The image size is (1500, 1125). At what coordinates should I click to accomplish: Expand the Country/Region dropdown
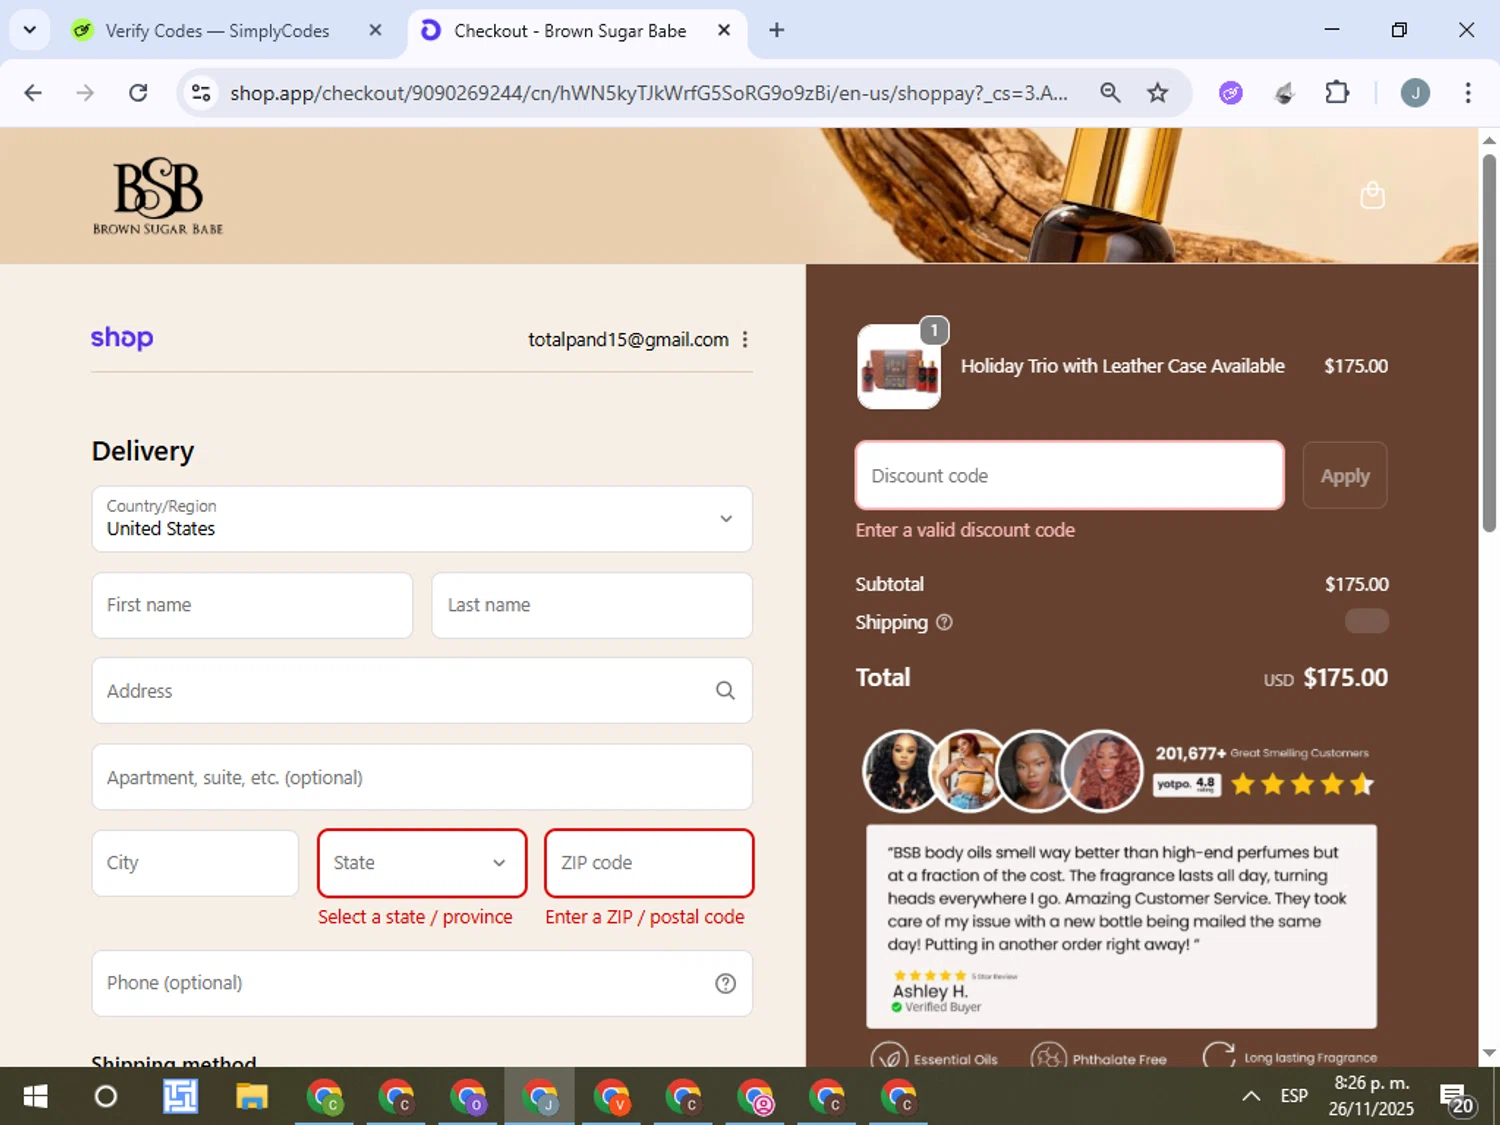point(422,519)
